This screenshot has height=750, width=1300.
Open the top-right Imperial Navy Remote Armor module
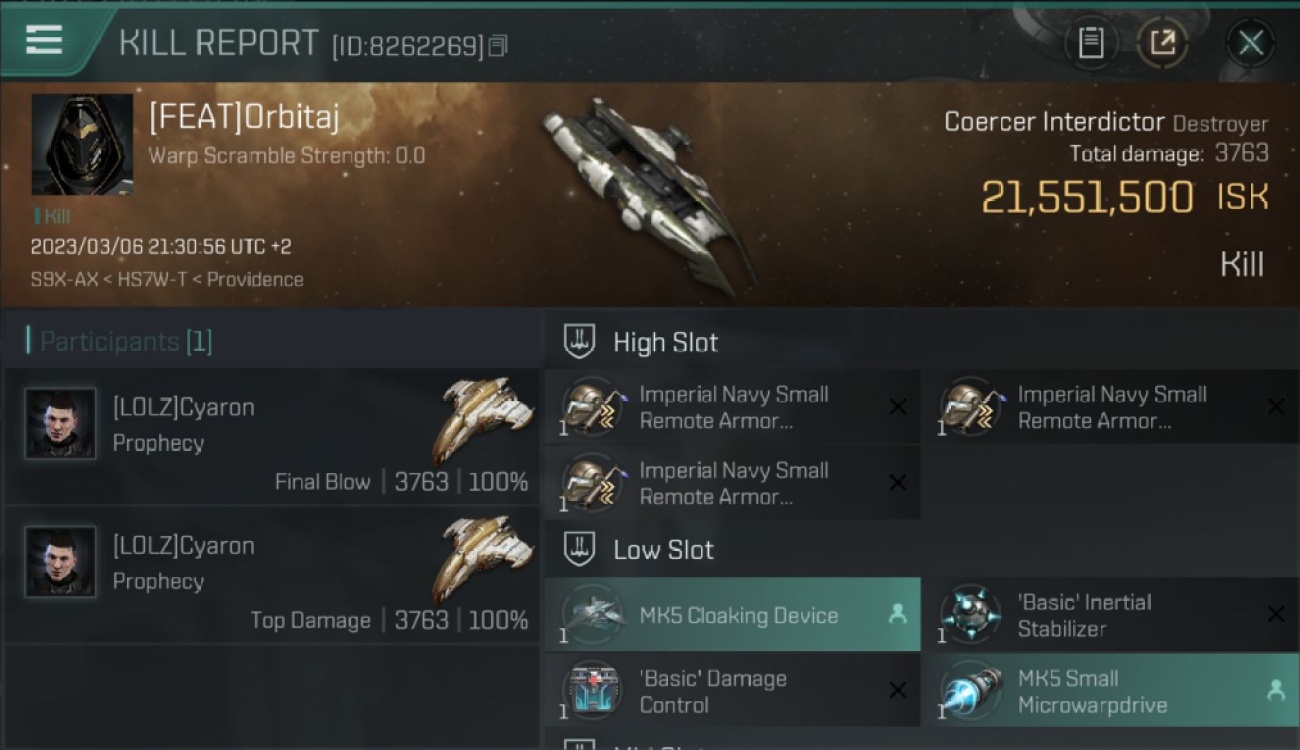point(1111,407)
